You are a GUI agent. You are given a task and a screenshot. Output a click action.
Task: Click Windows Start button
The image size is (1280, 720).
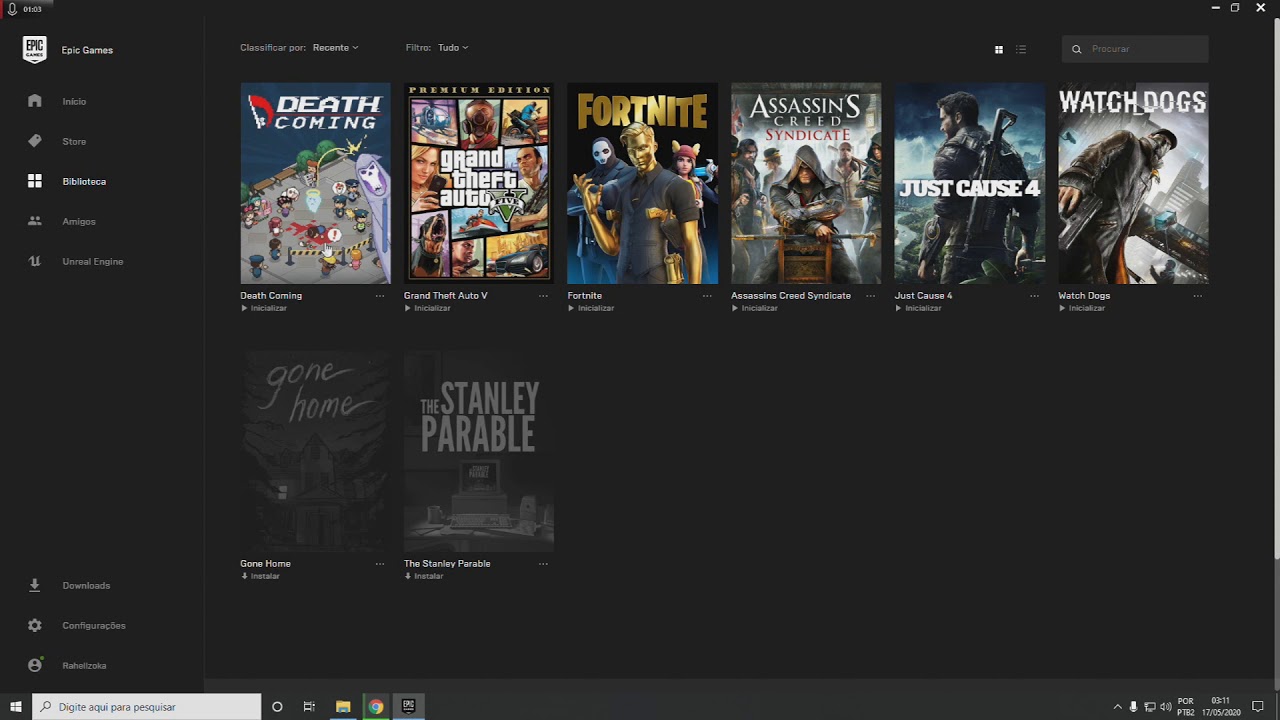pos(16,707)
